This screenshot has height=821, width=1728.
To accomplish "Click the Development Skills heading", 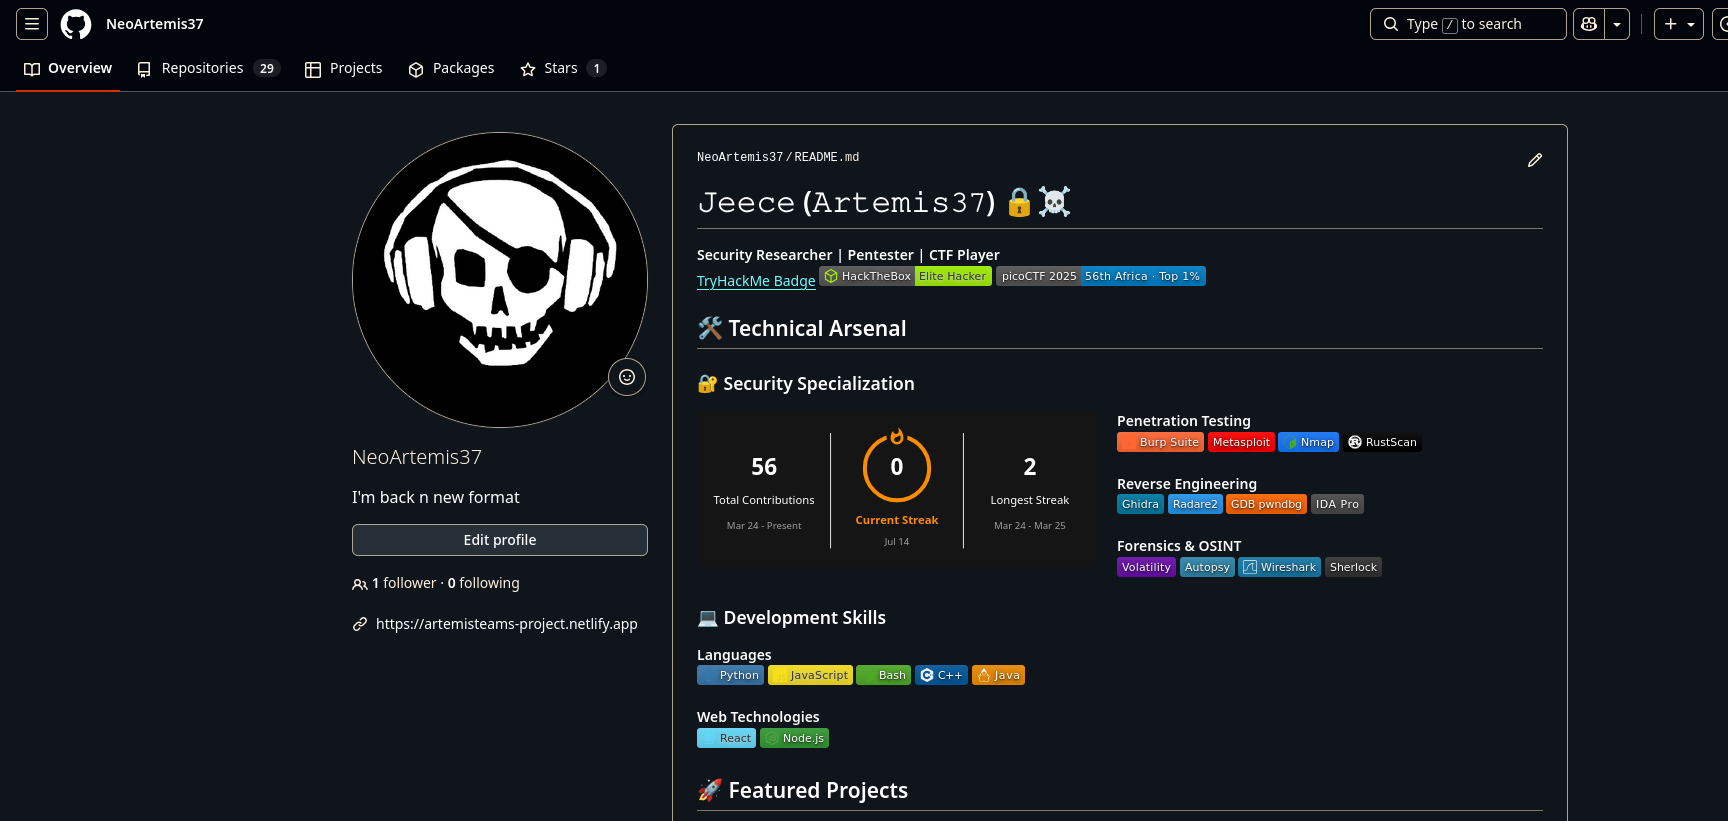I will pos(792,618).
